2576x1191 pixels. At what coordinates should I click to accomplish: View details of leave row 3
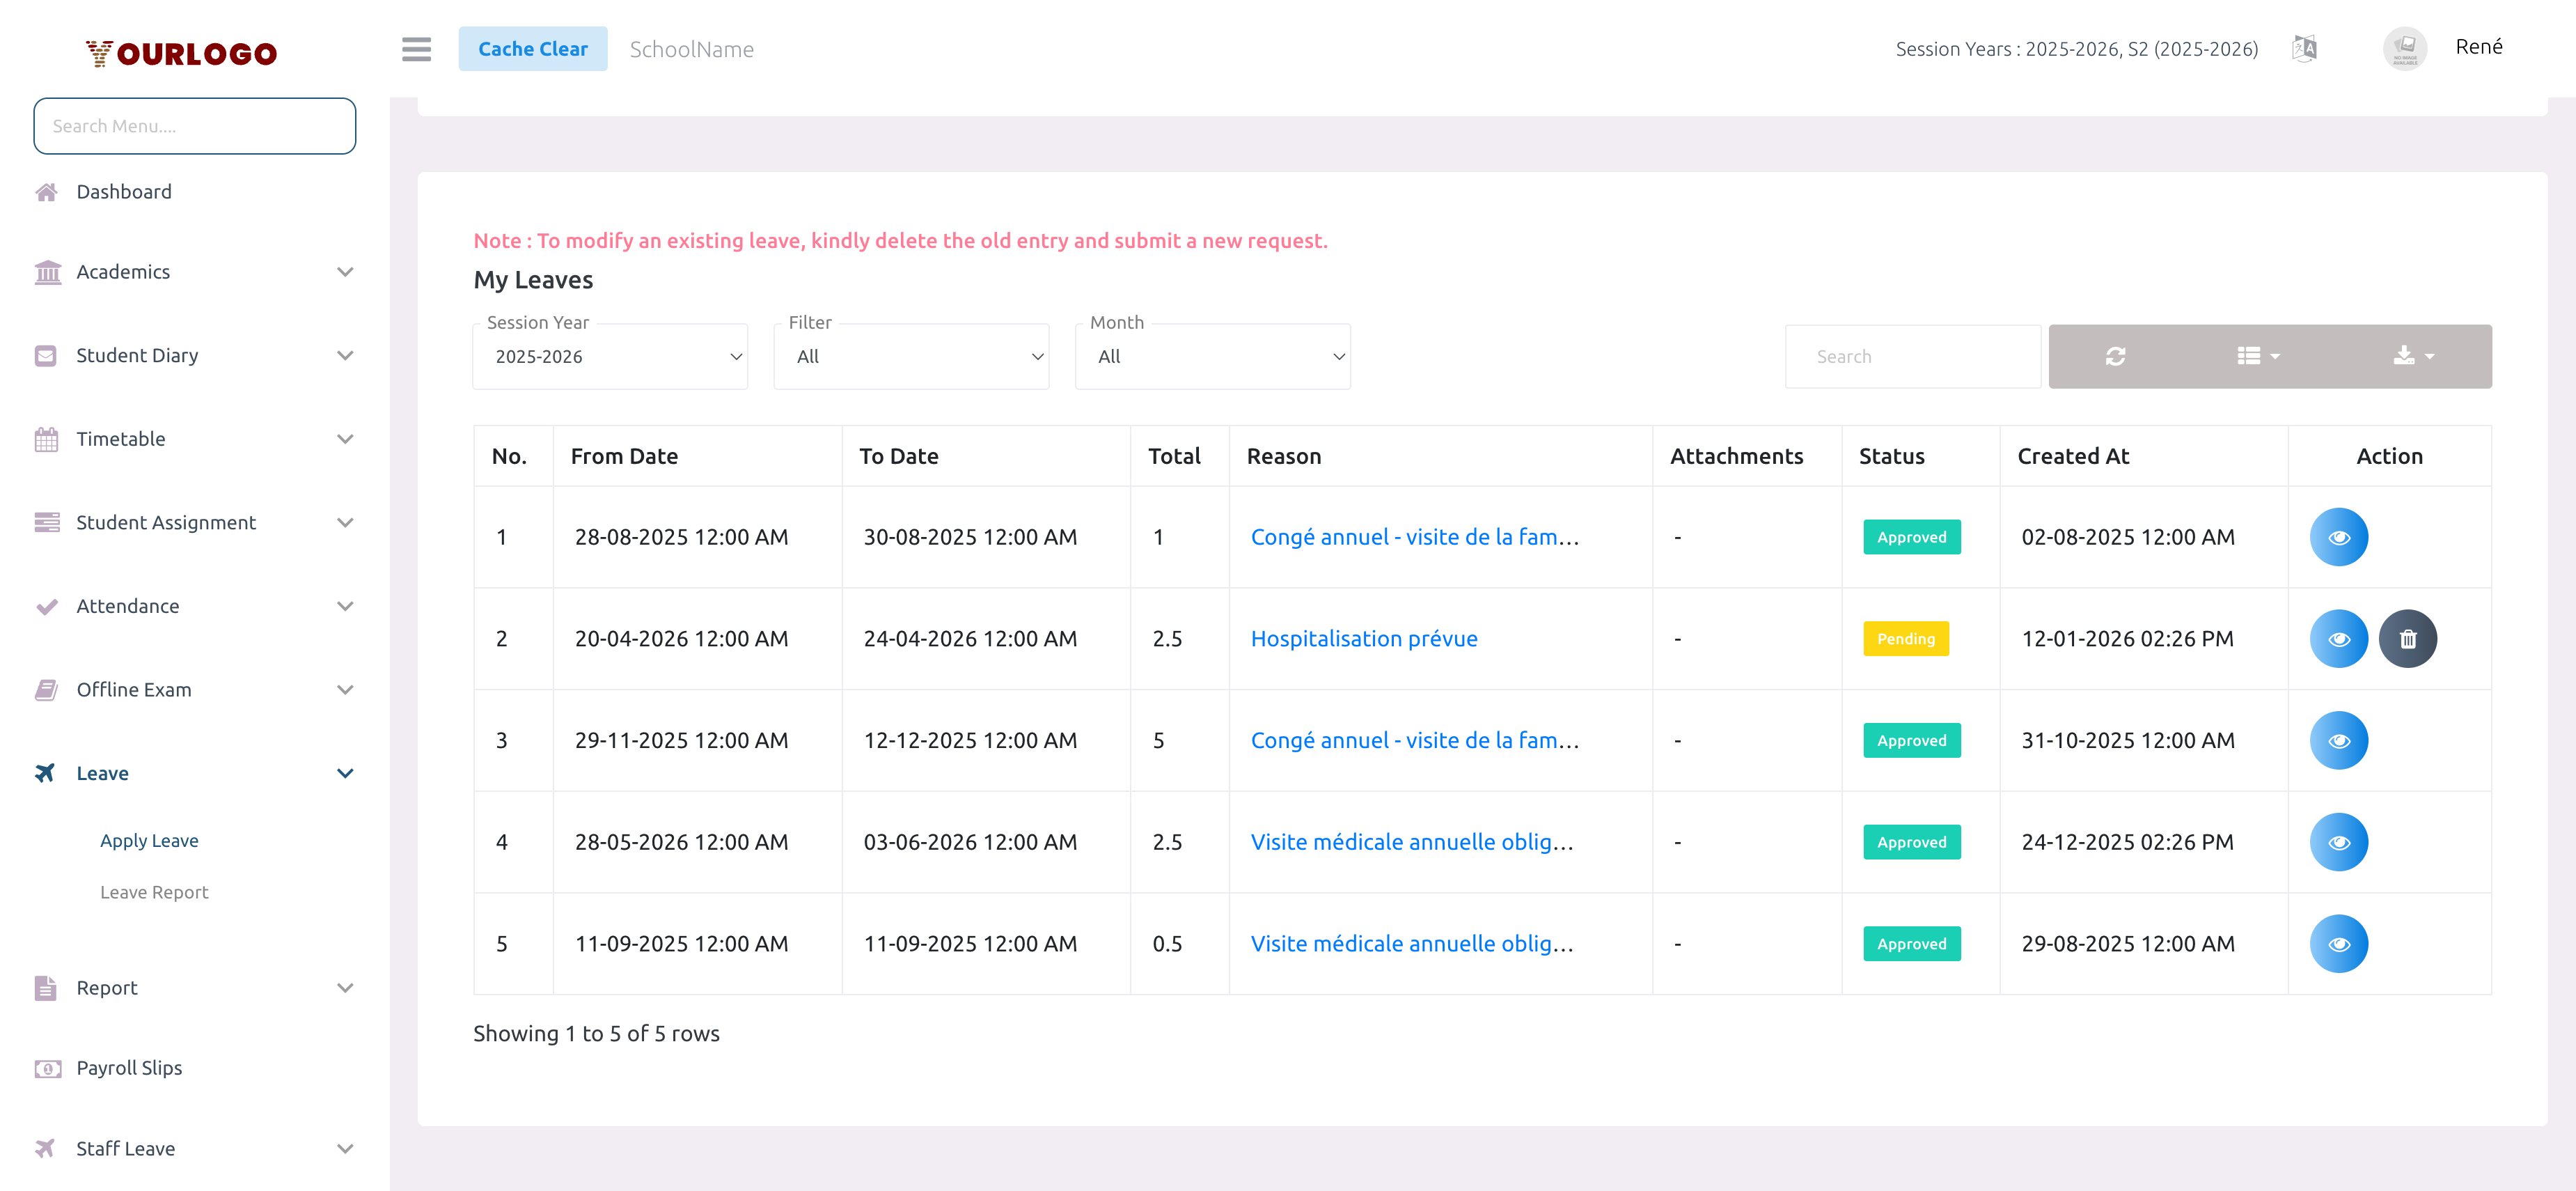pyautogui.click(x=2338, y=741)
